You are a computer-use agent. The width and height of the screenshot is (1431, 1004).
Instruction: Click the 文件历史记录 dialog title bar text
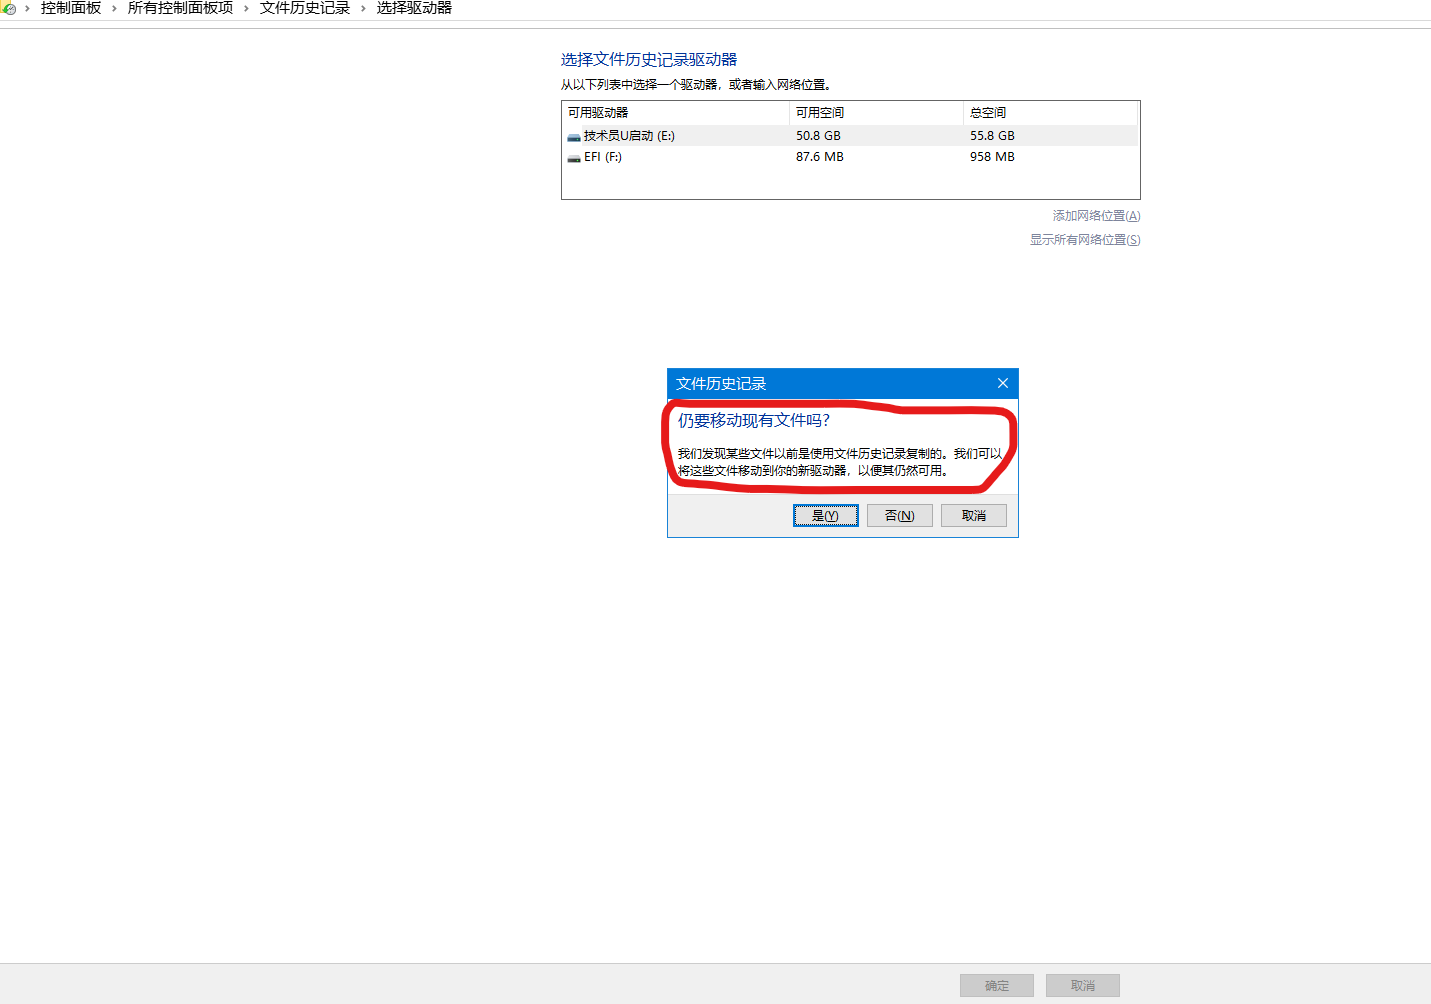[x=721, y=384]
